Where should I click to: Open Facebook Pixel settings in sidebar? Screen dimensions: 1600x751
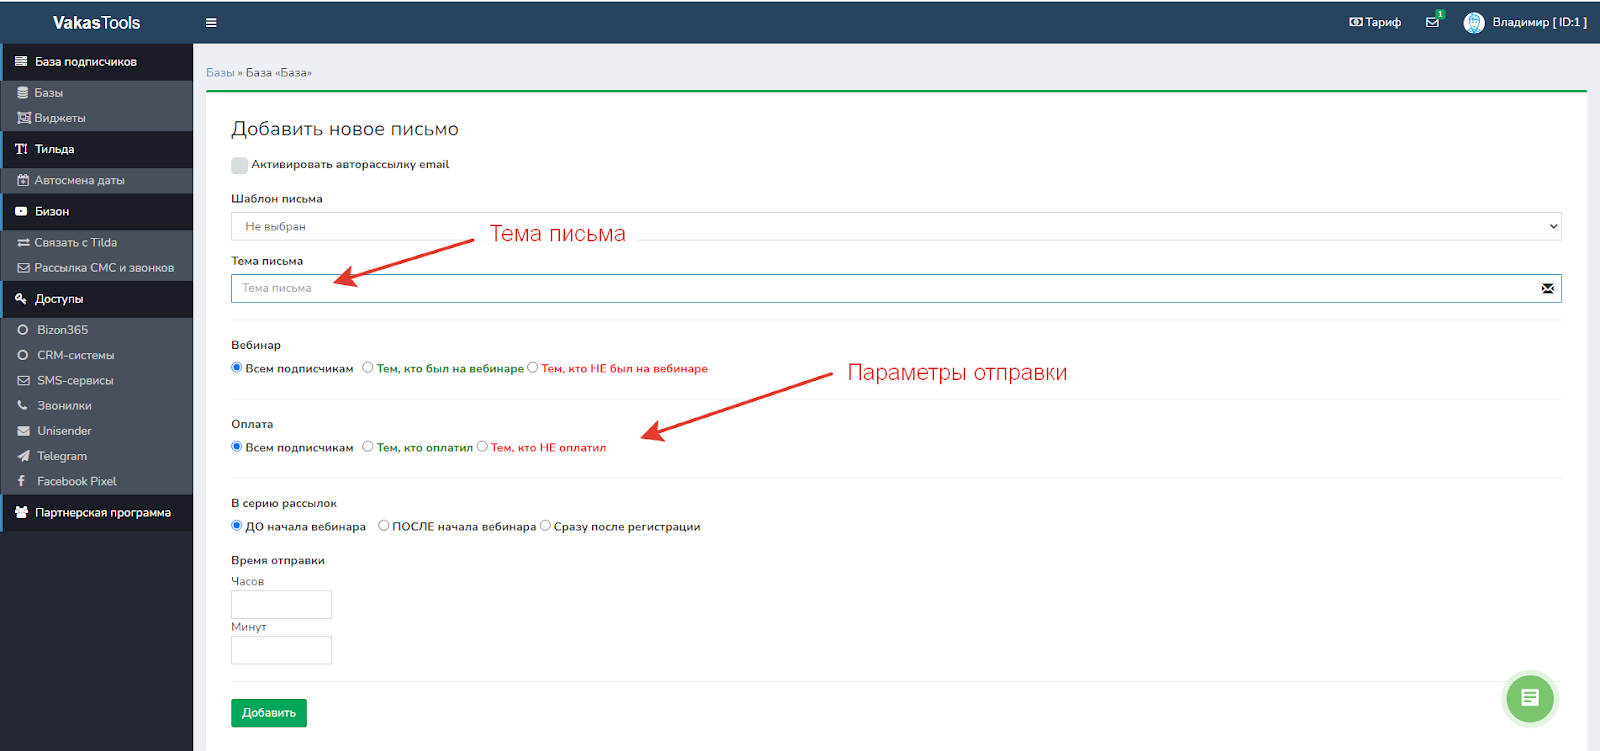point(76,481)
